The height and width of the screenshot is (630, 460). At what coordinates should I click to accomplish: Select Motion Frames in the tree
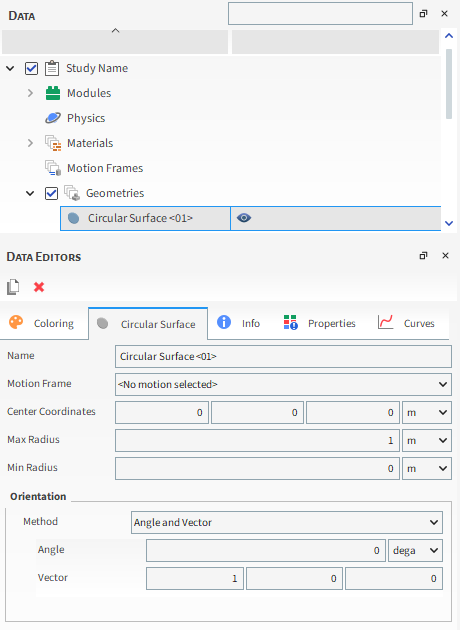(105, 168)
